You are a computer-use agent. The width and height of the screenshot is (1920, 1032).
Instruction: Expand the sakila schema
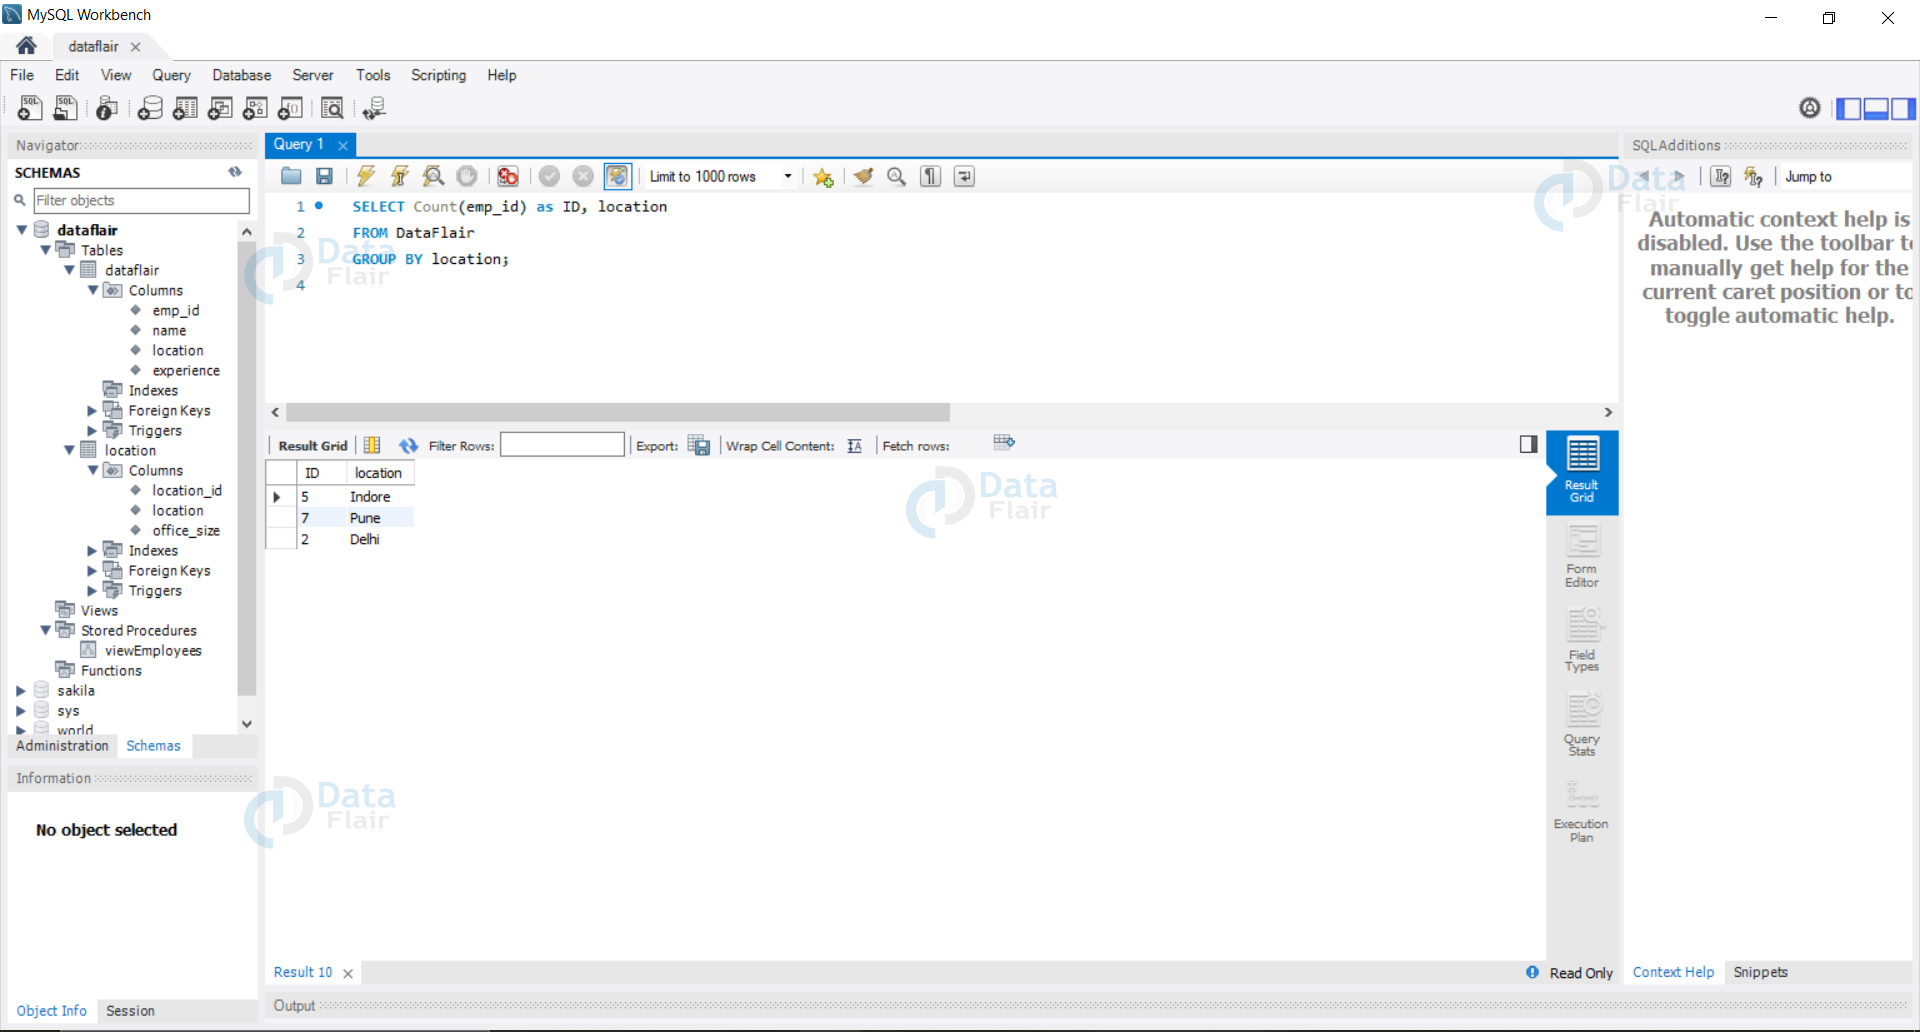[x=20, y=690]
